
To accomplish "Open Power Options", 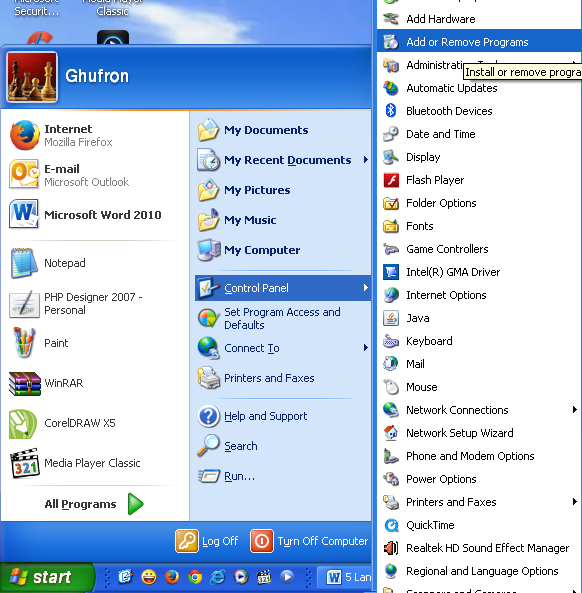I will [x=479, y=479].
